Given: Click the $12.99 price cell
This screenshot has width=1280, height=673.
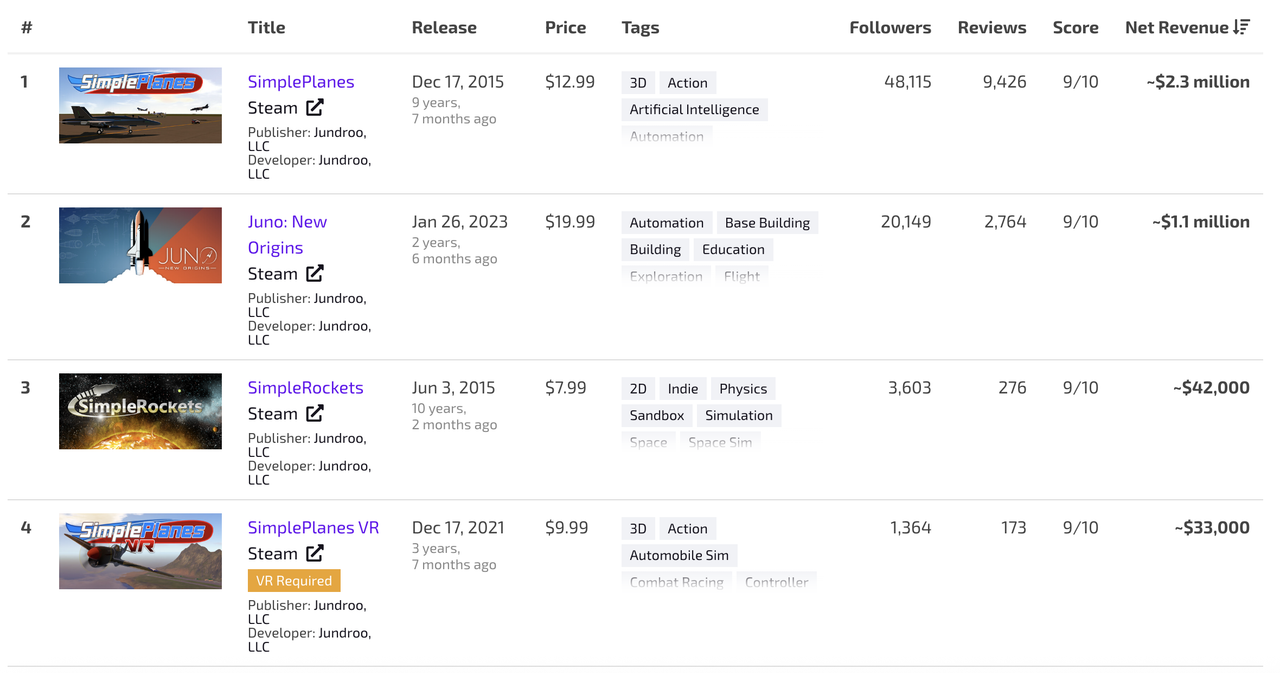Looking at the screenshot, I should click(570, 82).
